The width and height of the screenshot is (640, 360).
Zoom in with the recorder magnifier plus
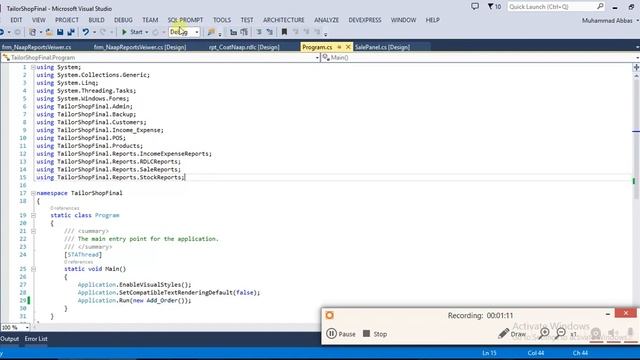pyautogui.click(x=544, y=333)
